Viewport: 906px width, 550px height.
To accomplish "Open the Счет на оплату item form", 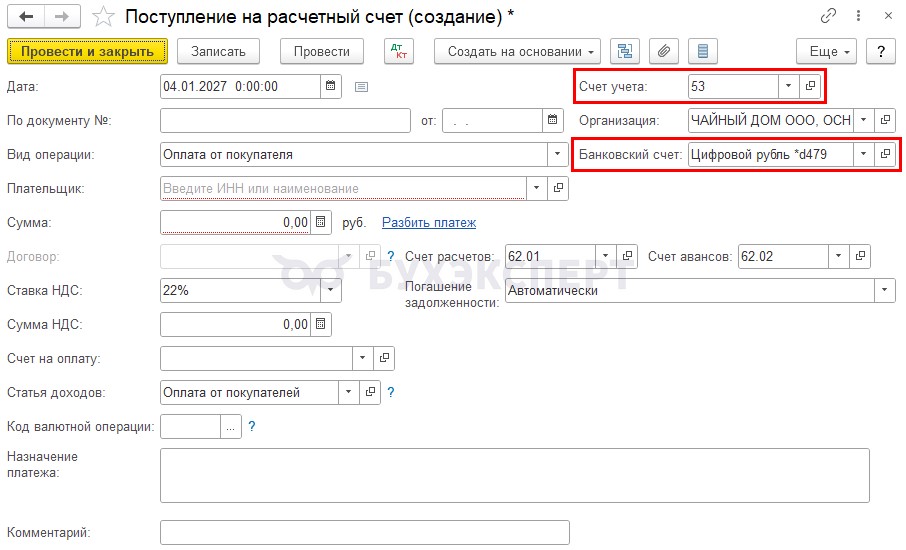I will click(384, 358).
